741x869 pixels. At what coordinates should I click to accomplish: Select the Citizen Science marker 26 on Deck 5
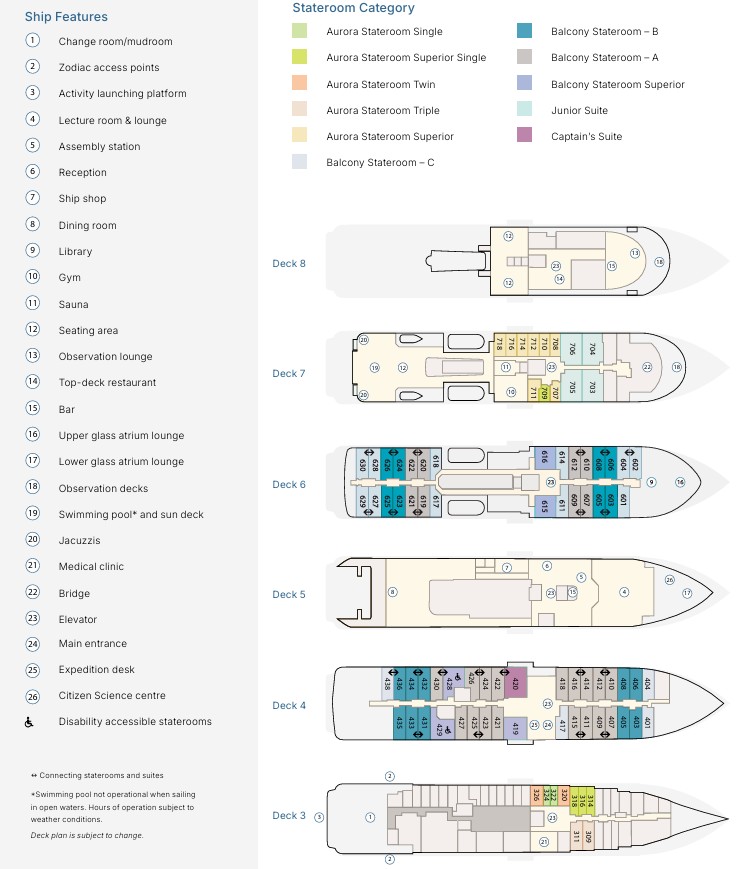670,580
